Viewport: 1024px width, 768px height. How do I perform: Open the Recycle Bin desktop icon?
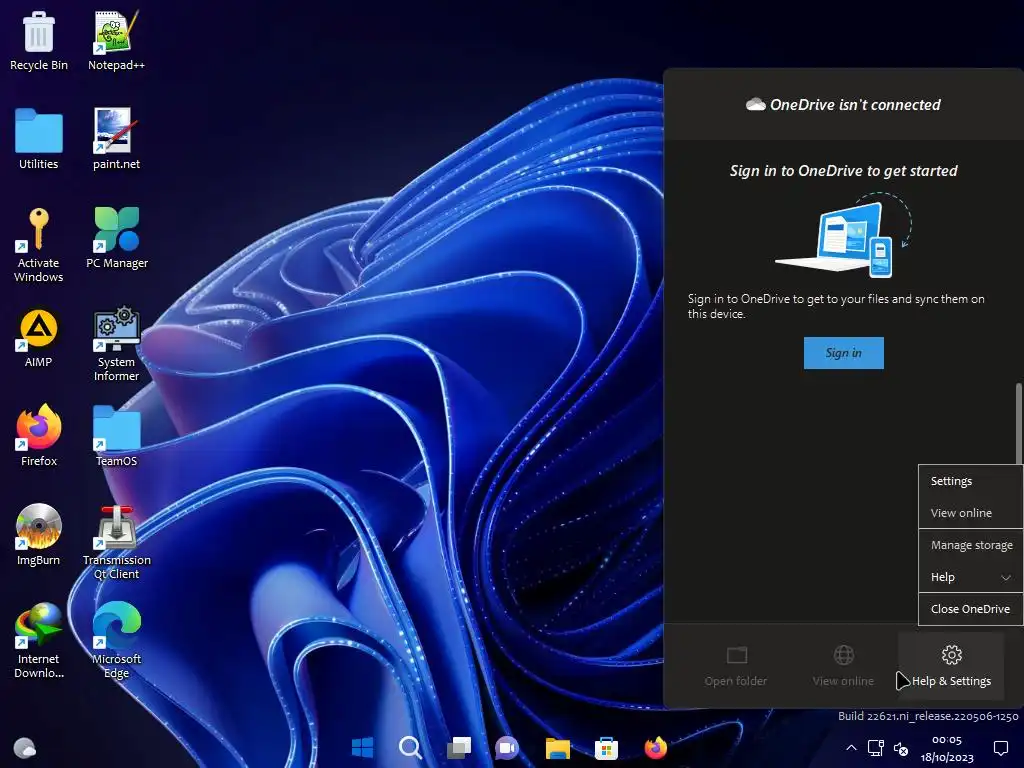tap(39, 41)
